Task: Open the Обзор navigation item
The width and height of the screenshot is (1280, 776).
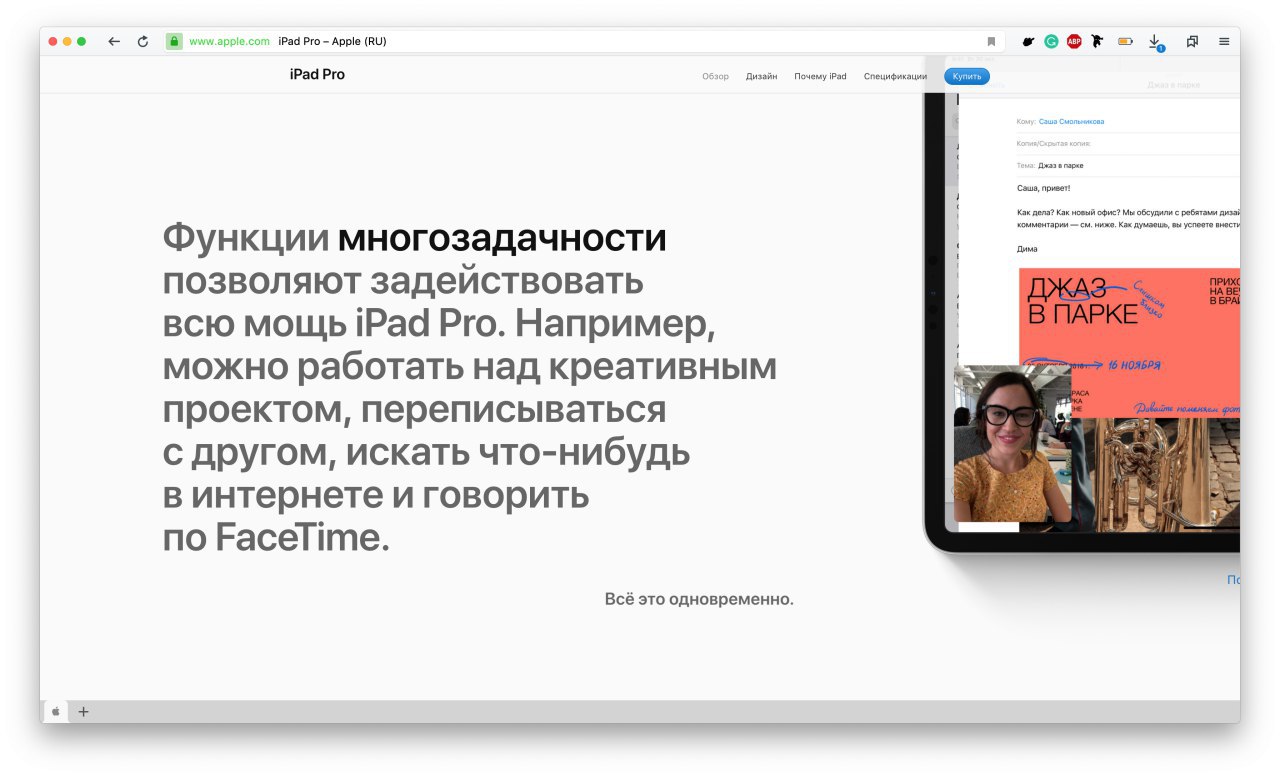Action: pos(715,76)
